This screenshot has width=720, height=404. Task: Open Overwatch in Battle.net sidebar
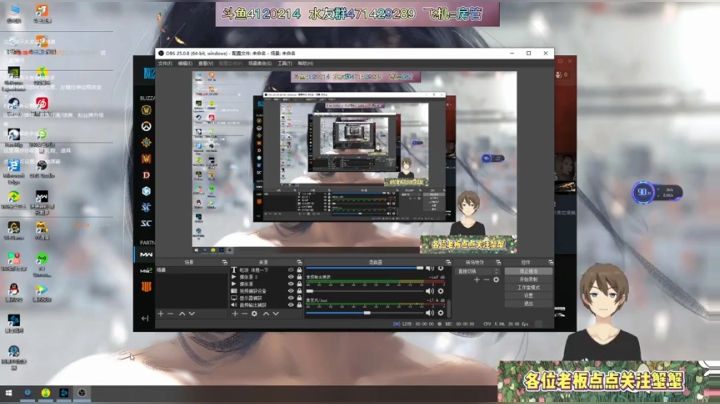pyautogui.click(x=146, y=126)
